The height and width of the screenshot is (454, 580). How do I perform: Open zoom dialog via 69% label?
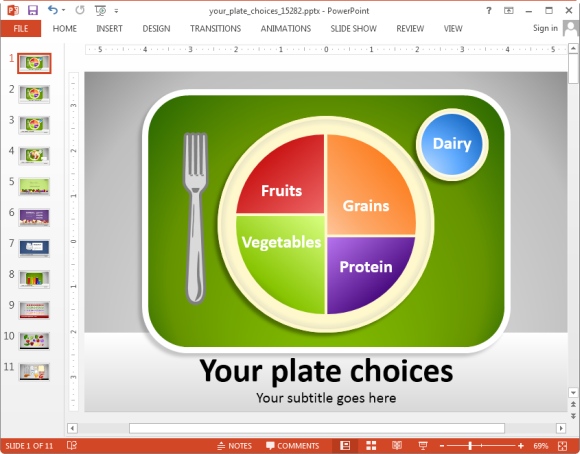tap(541, 446)
